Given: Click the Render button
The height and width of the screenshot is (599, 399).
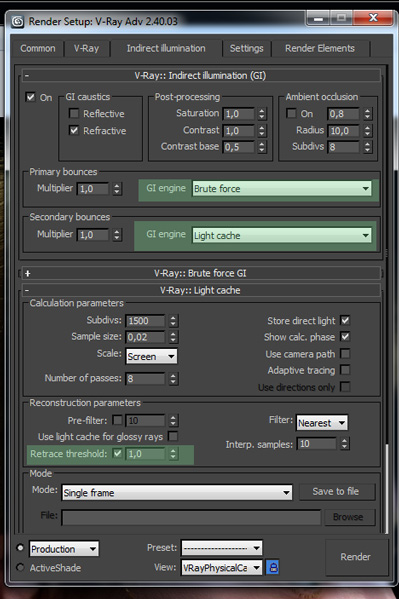Looking at the screenshot, I should pyautogui.click(x=356, y=557).
